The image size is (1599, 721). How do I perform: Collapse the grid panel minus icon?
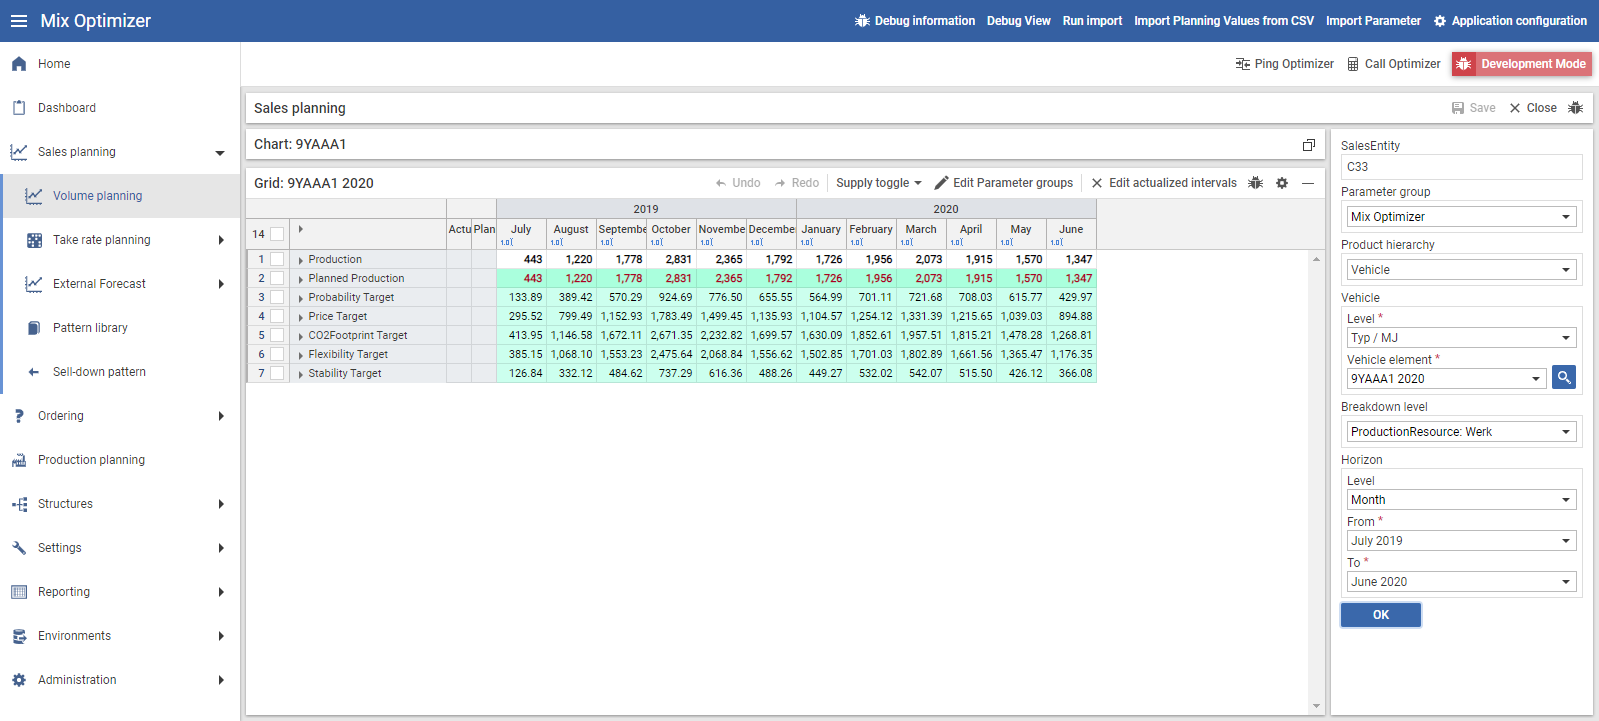point(1307,183)
